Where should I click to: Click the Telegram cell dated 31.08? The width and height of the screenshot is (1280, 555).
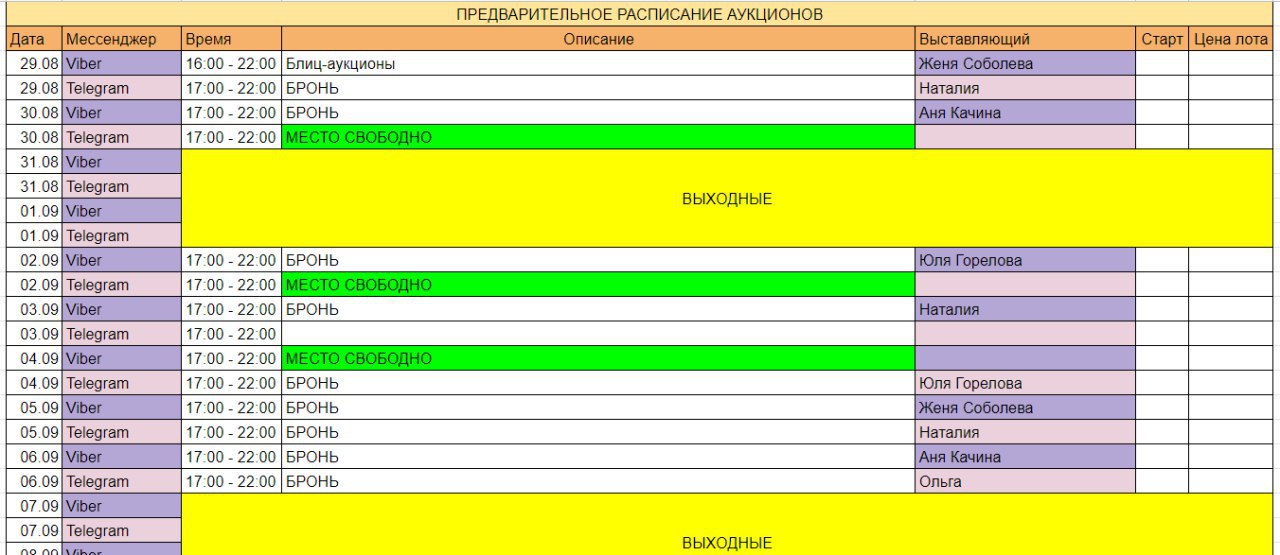pos(121,187)
